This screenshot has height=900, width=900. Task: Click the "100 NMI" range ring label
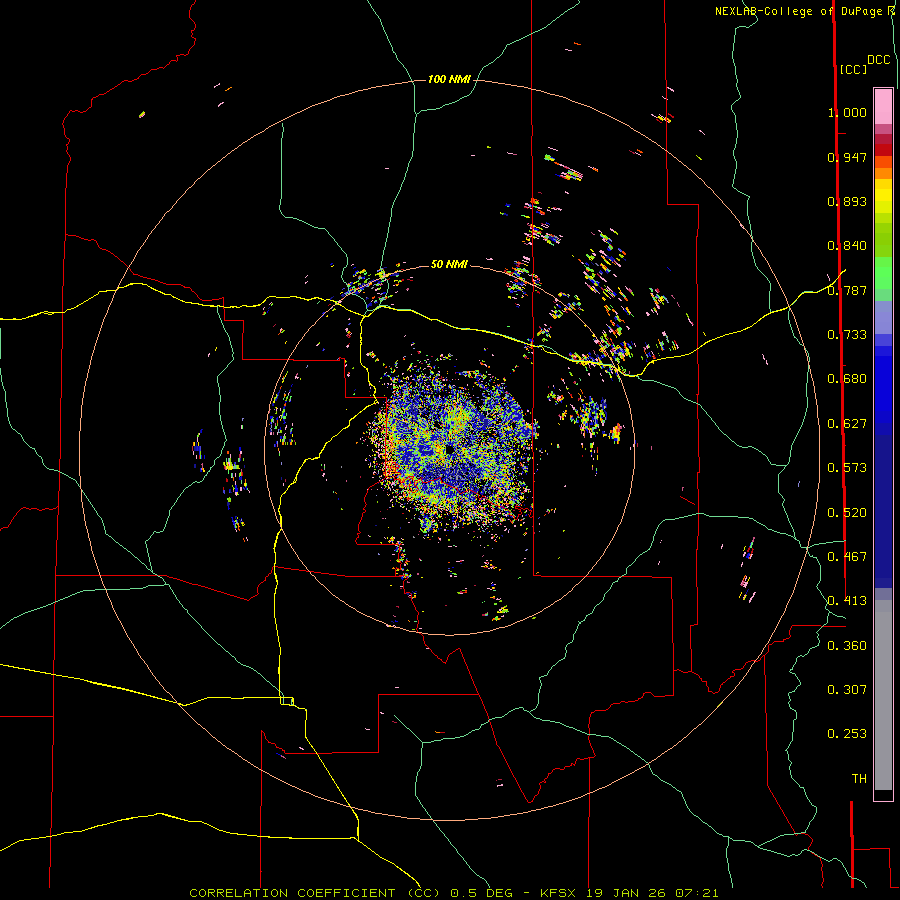point(449,79)
